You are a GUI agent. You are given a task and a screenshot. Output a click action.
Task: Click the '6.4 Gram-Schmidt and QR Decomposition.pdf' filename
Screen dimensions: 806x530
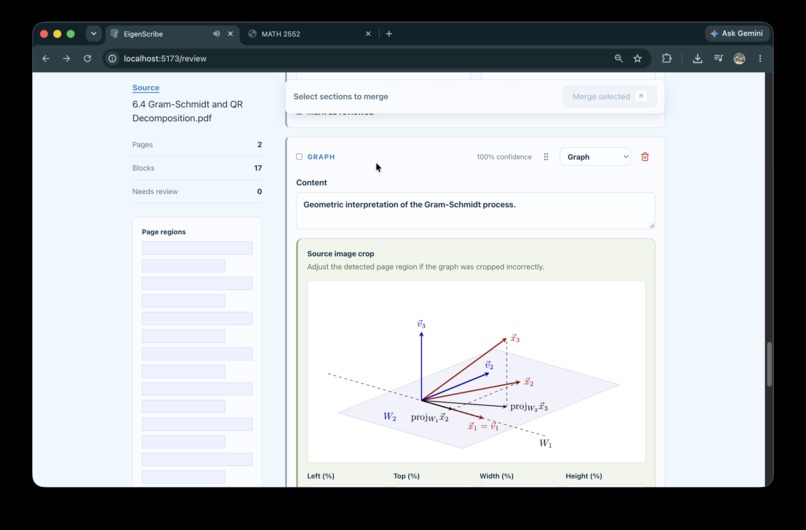pyautogui.click(x=188, y=111)
